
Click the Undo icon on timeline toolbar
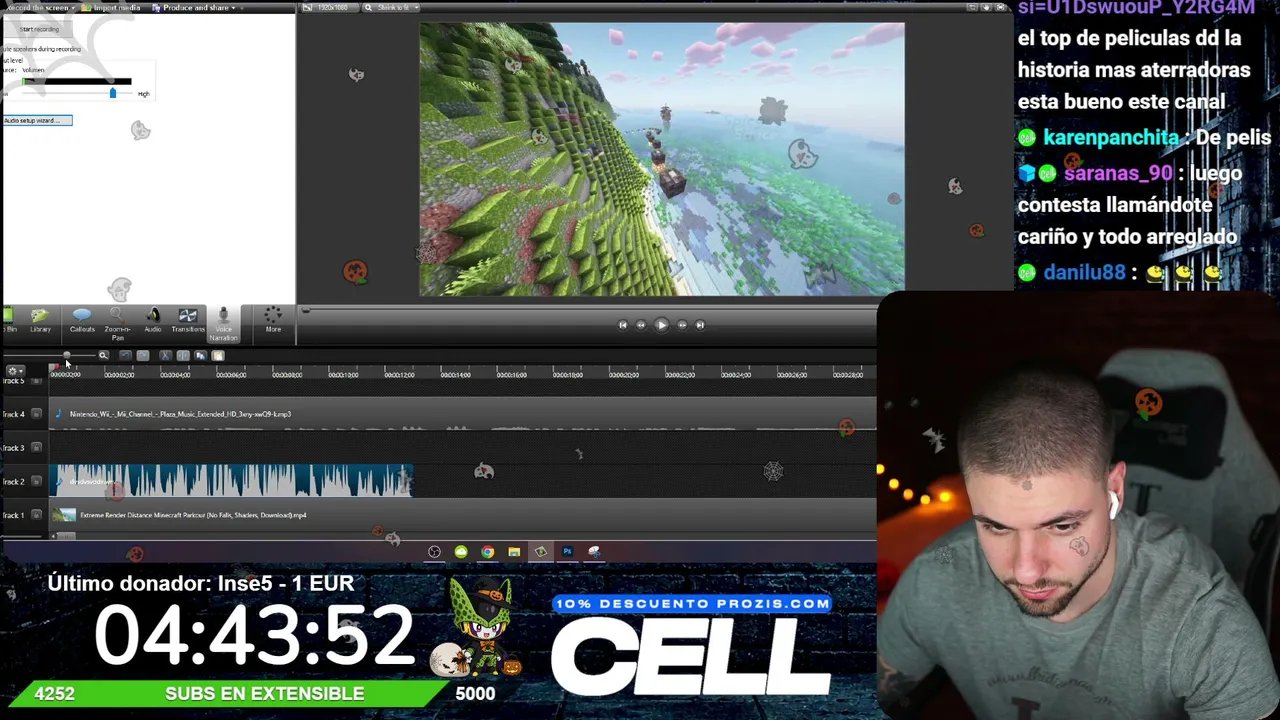tap(125, 355)
